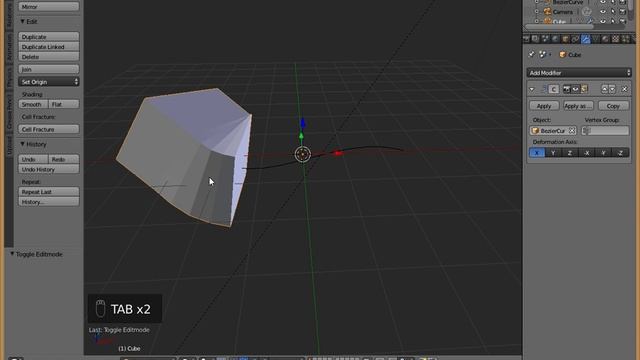Click the Repeat Last button
Screen dimensions: 640x360
pos(49,192)
